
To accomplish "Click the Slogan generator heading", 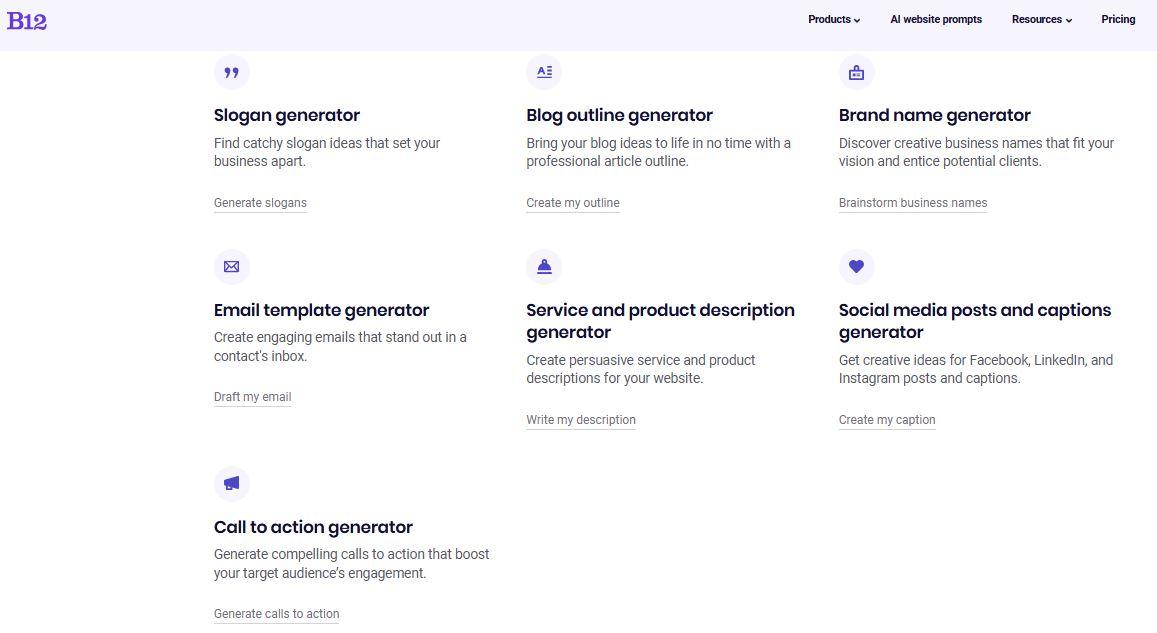I will click(287, 115).
